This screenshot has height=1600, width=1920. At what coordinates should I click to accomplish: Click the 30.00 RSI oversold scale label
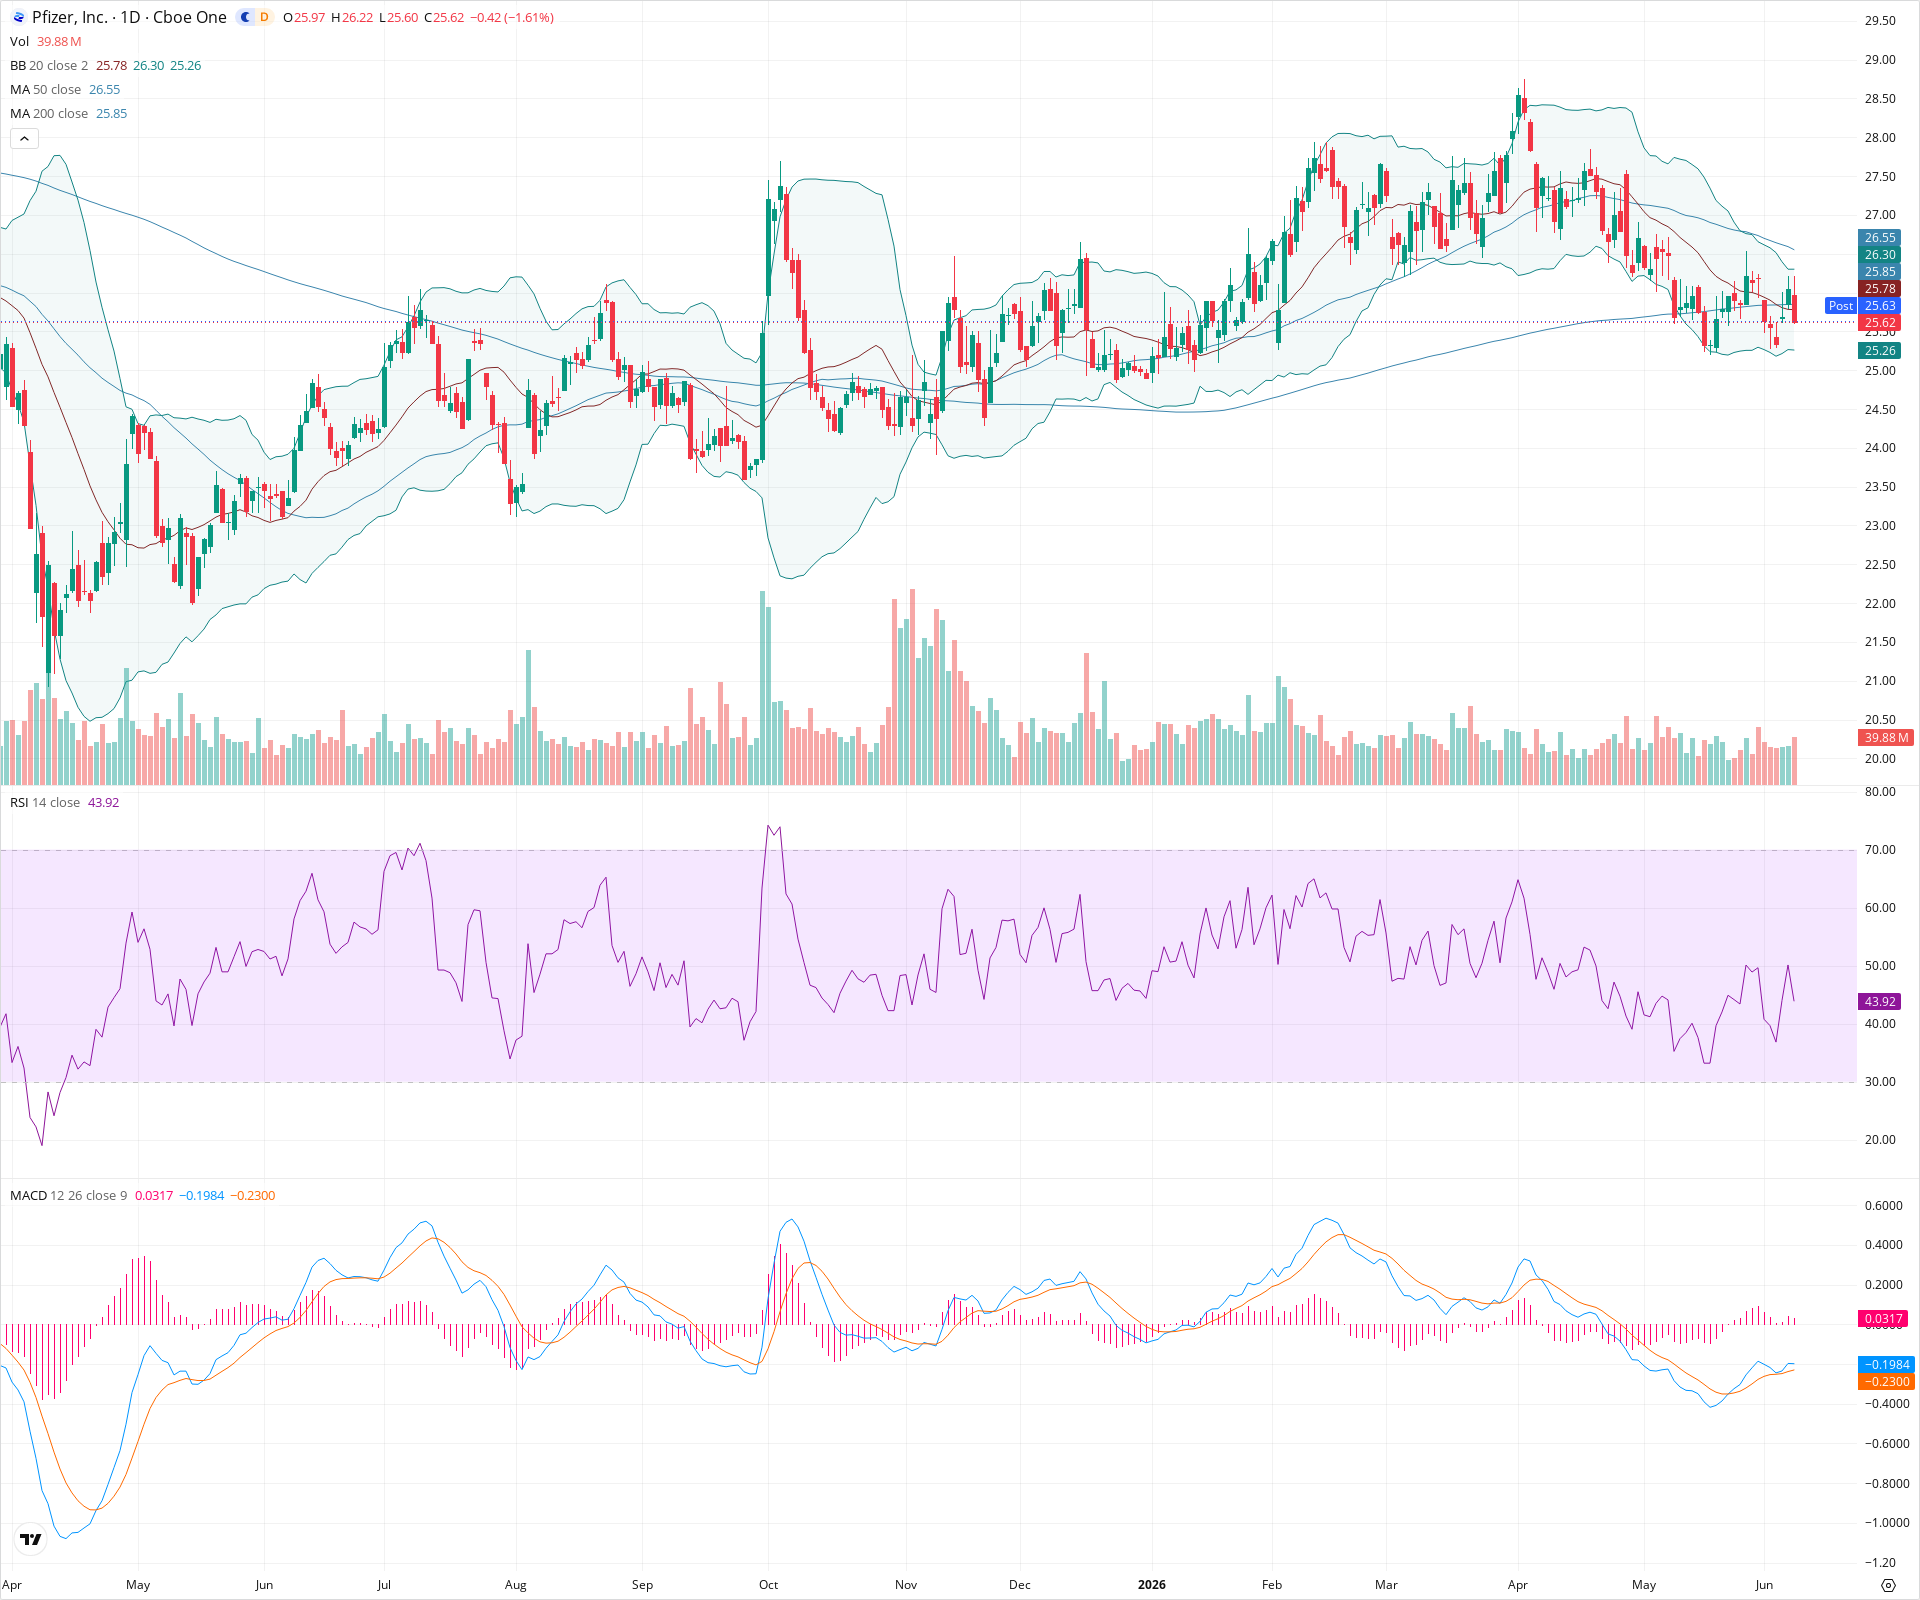(1880, 1081)
